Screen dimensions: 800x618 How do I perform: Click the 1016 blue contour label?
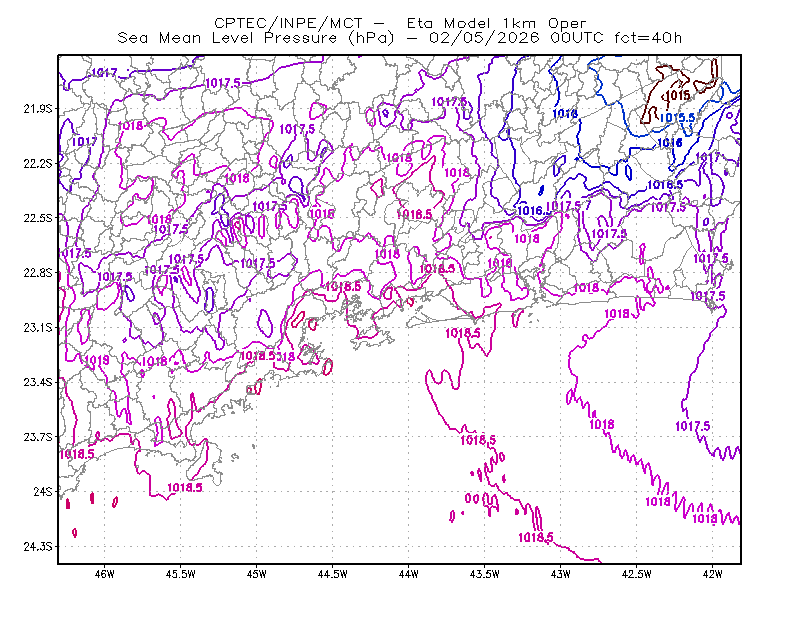tap(670, 143)
